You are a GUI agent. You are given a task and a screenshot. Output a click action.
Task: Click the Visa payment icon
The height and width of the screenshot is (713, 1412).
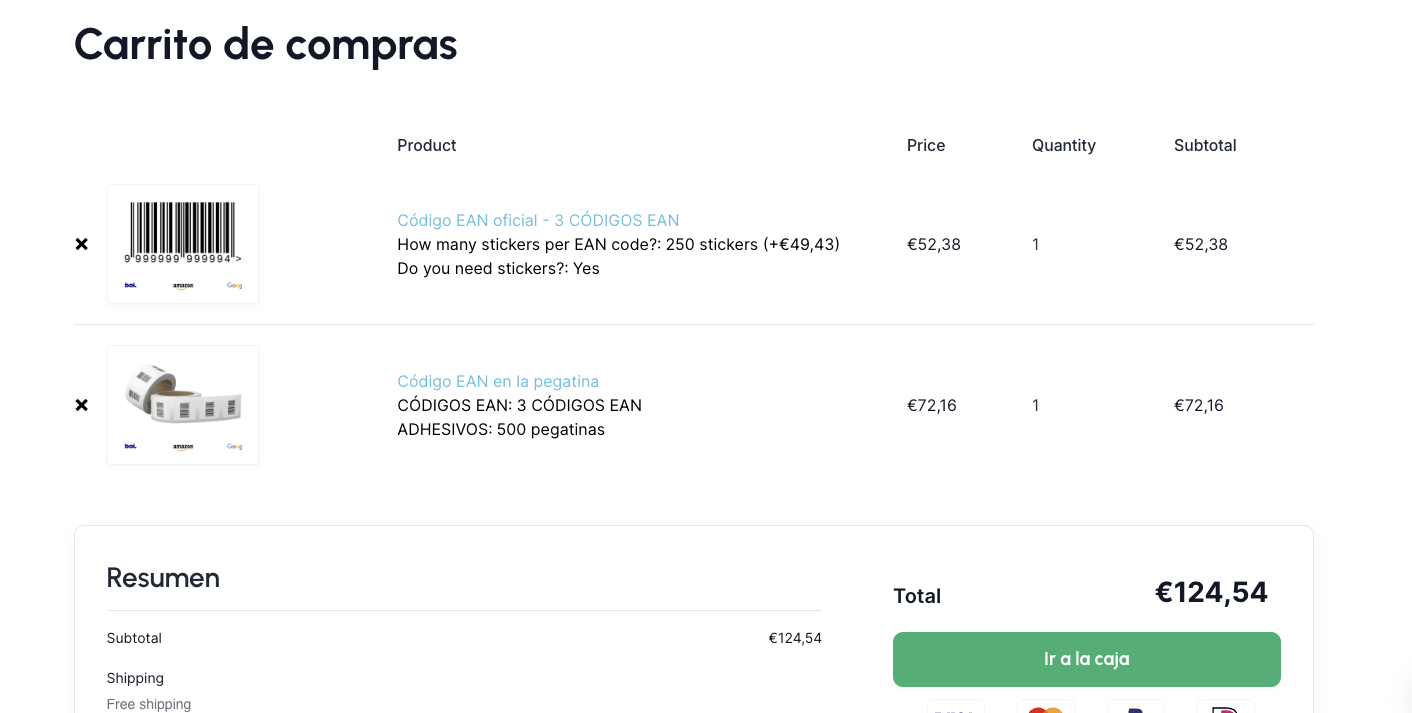(x=955, y=707)
